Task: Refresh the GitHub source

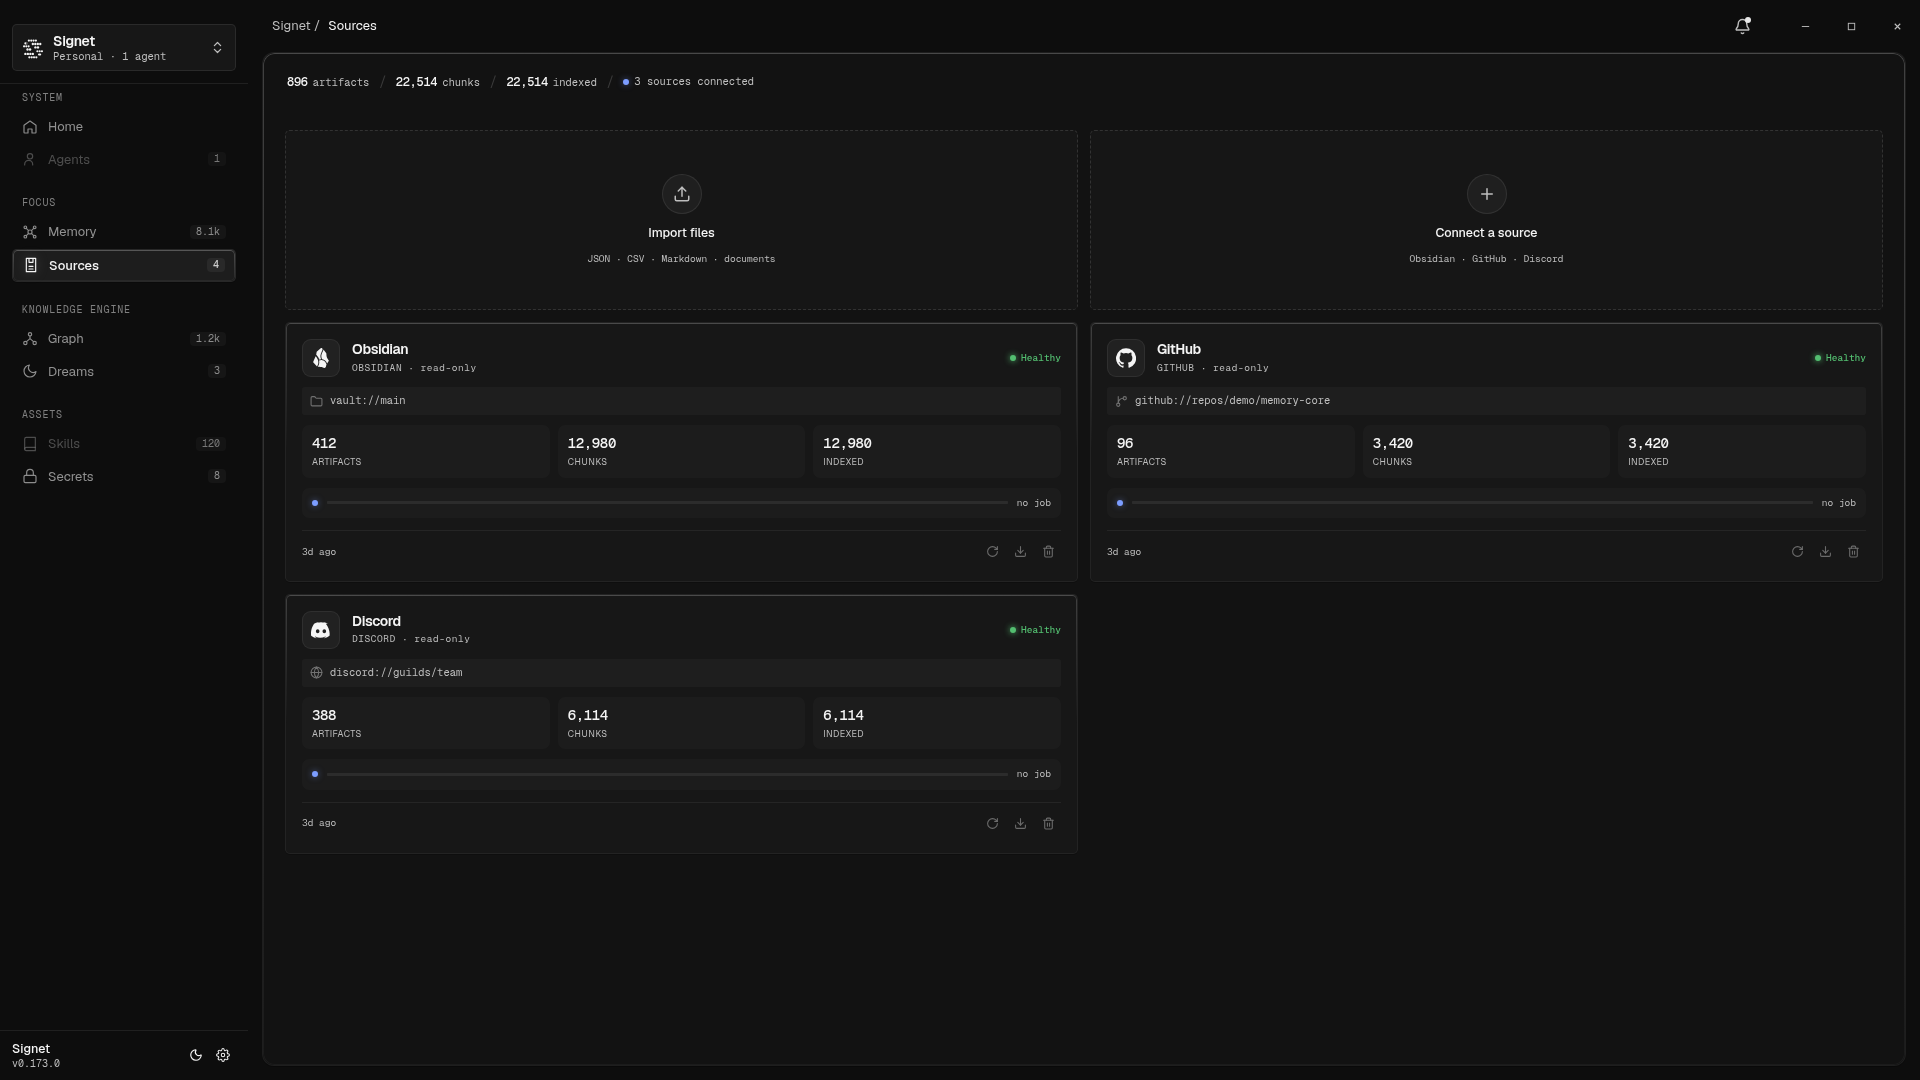Action: pos(1797,552)
